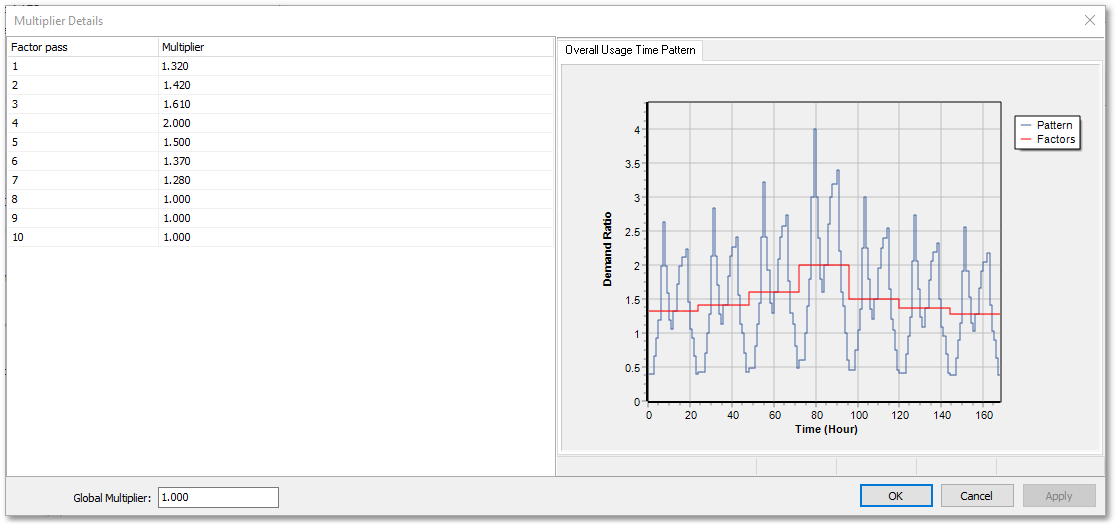Viewport: 1117px width, 527px height.
Task: Close the Multiplier Details dialog
Action: 1089,20
